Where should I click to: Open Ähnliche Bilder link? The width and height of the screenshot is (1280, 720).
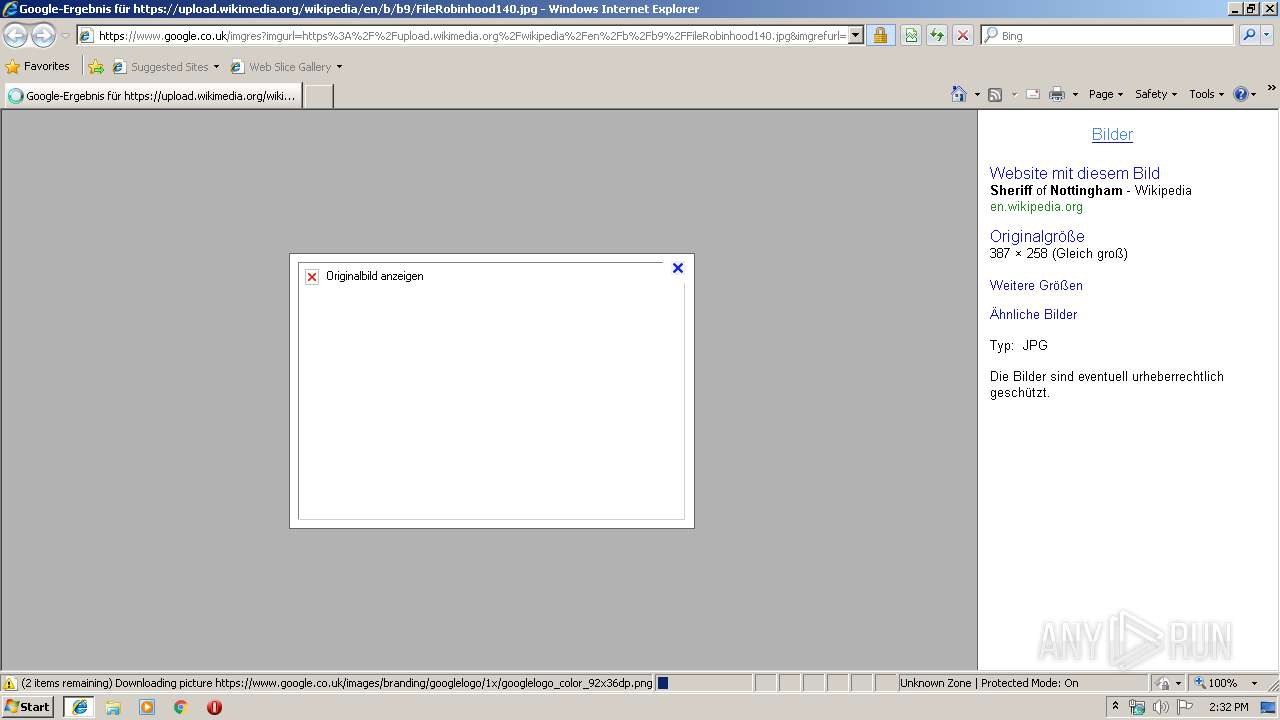(1033, 314)
